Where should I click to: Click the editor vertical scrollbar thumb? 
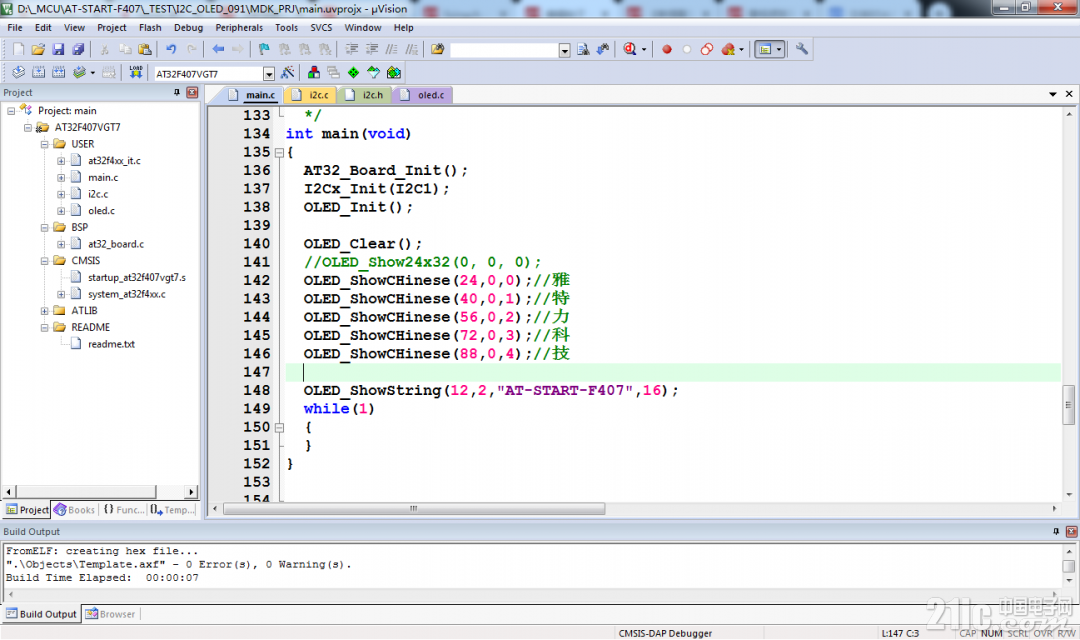1069,404
